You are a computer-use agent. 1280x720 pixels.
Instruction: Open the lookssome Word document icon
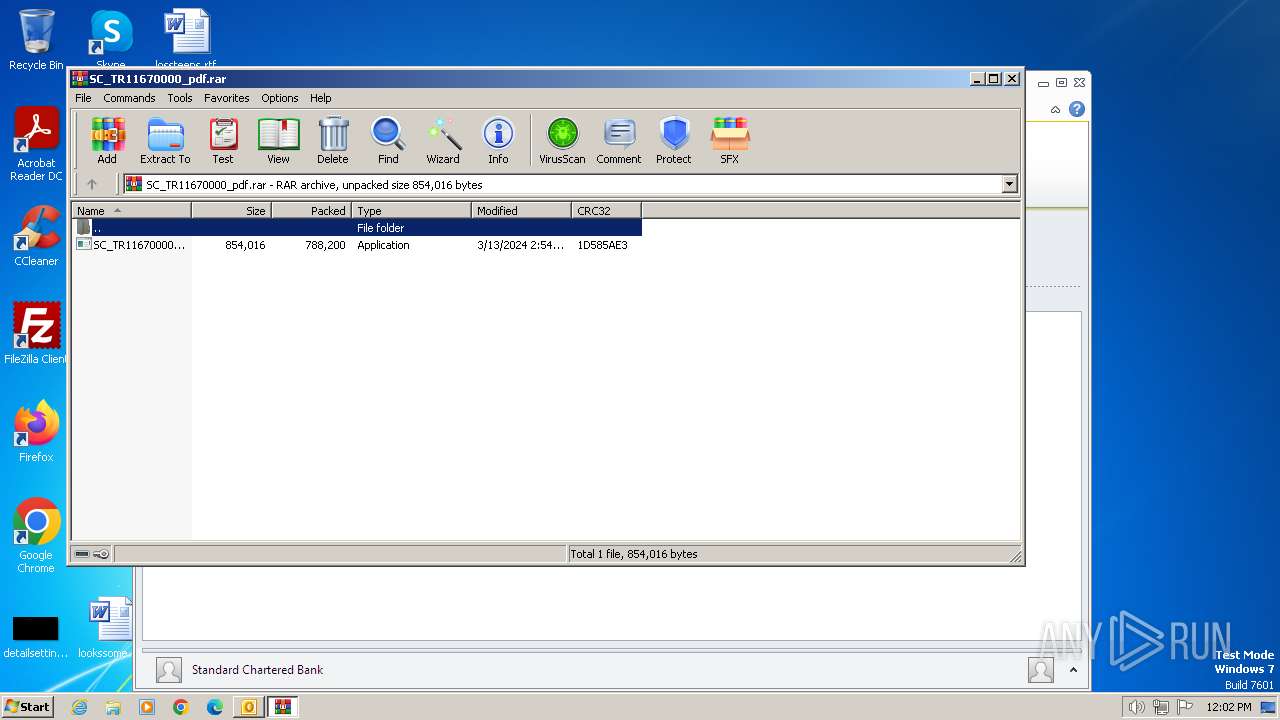pos(106,628)
